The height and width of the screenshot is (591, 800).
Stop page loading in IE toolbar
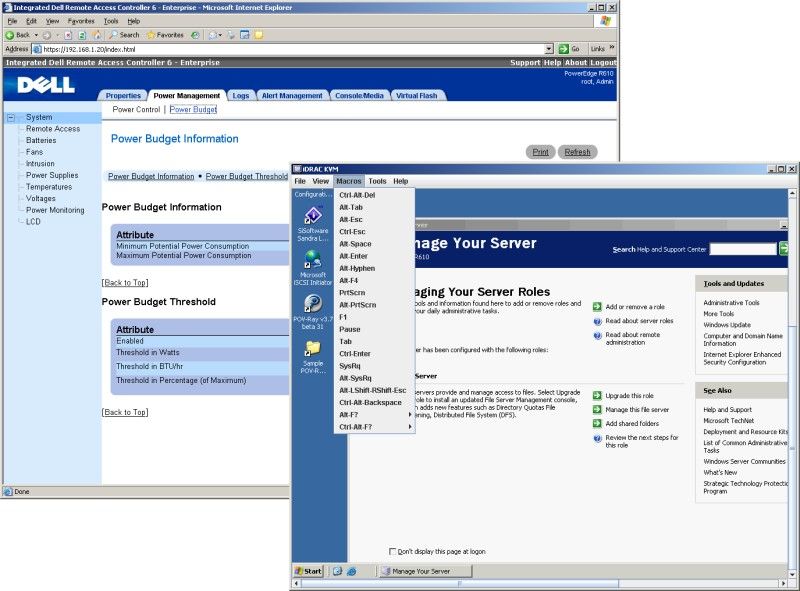(x=68, y=35)
